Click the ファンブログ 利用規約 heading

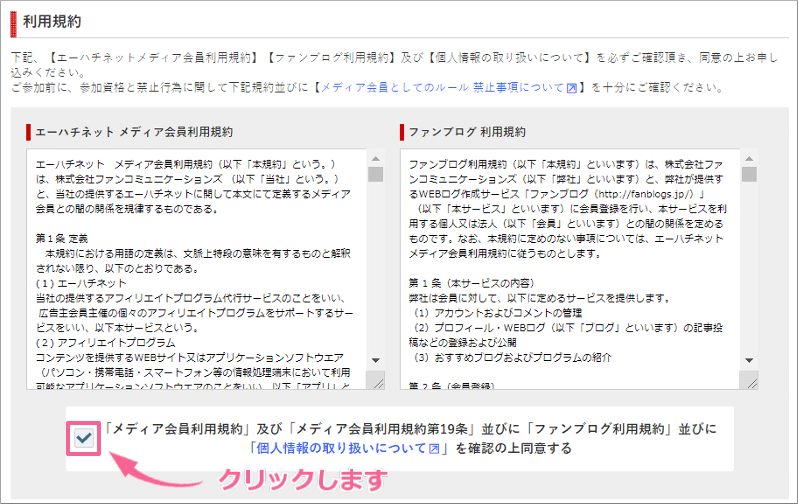467,132
